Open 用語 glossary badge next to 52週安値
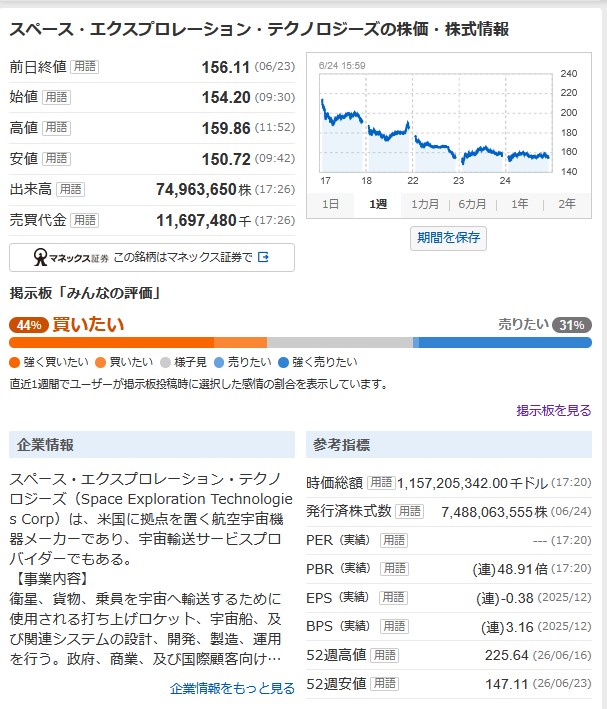The image size is (607, 709). [x=384, y=684]
